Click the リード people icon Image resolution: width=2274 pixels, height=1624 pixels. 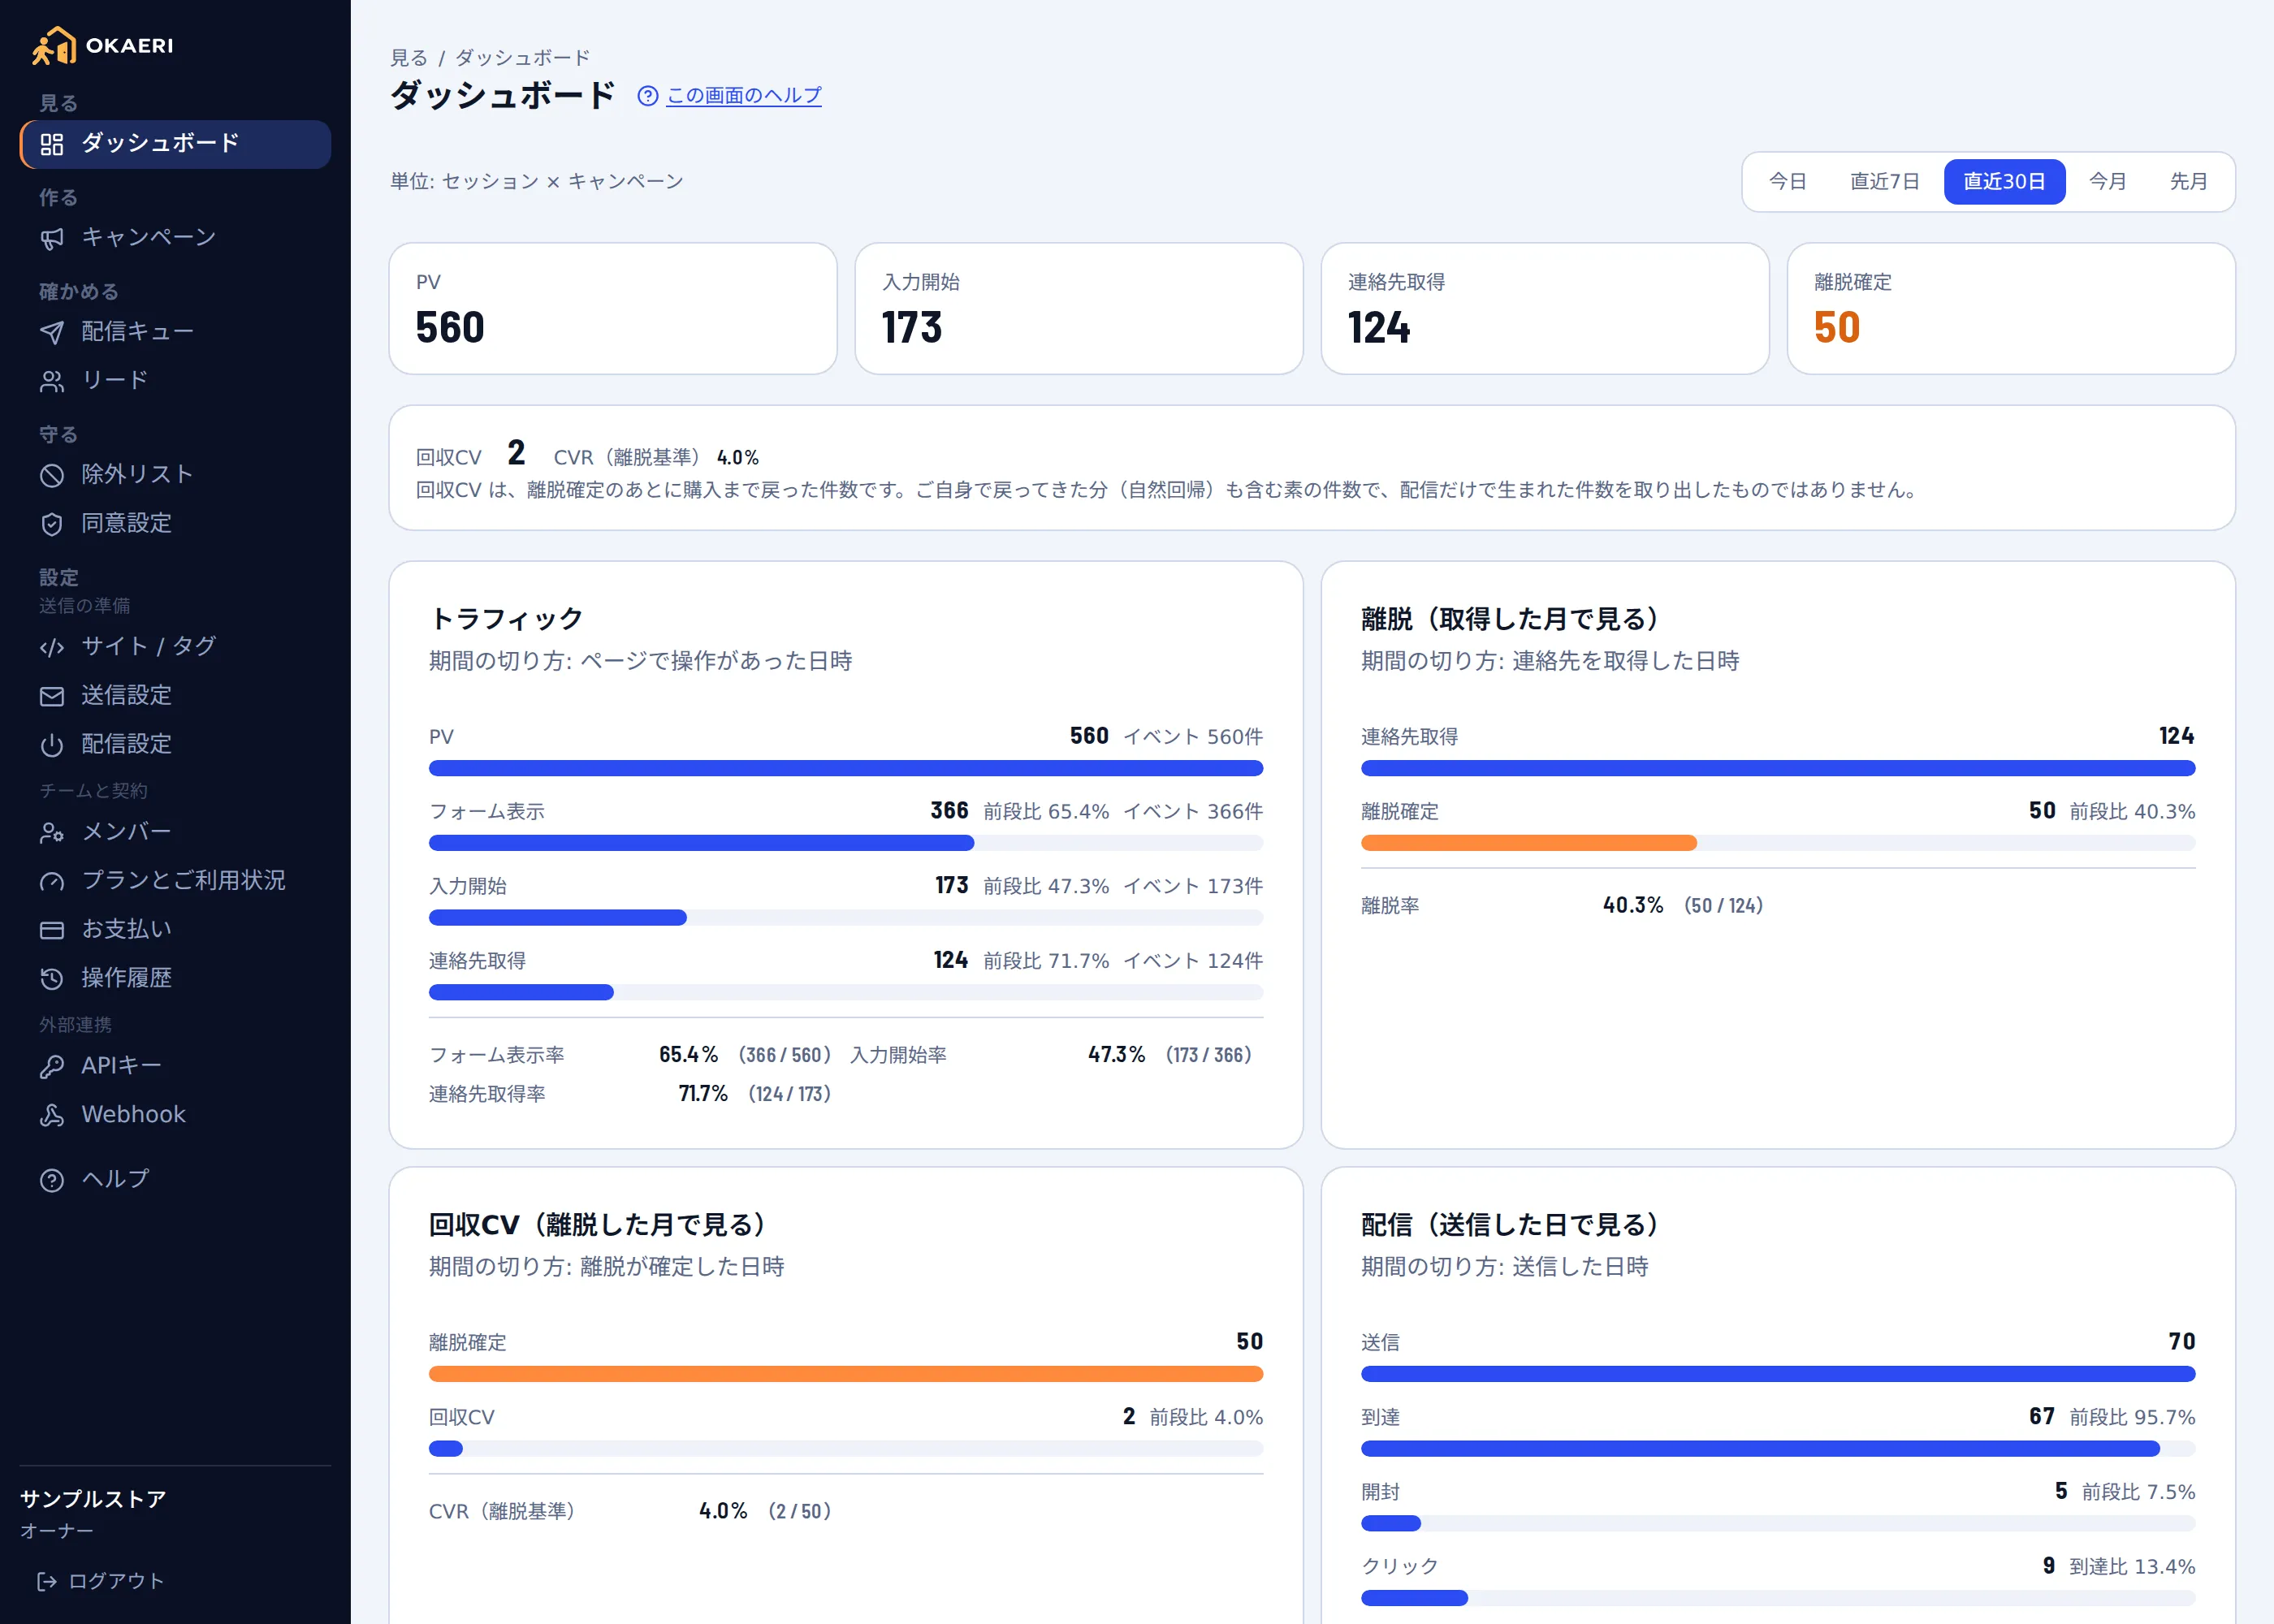click(x=52, y=381)
